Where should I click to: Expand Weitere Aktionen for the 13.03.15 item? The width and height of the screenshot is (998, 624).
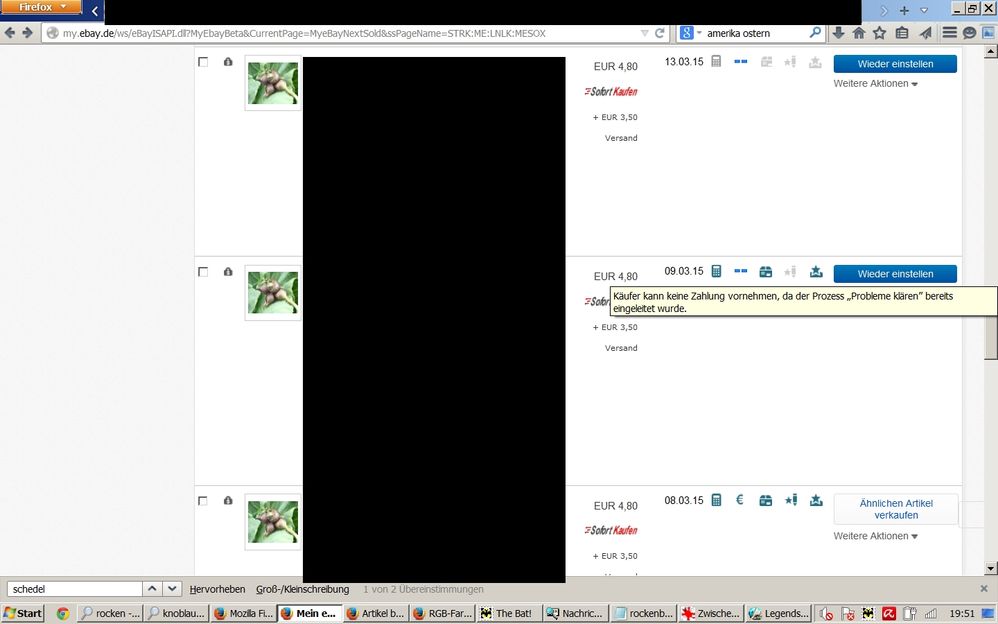pos(875,84)
